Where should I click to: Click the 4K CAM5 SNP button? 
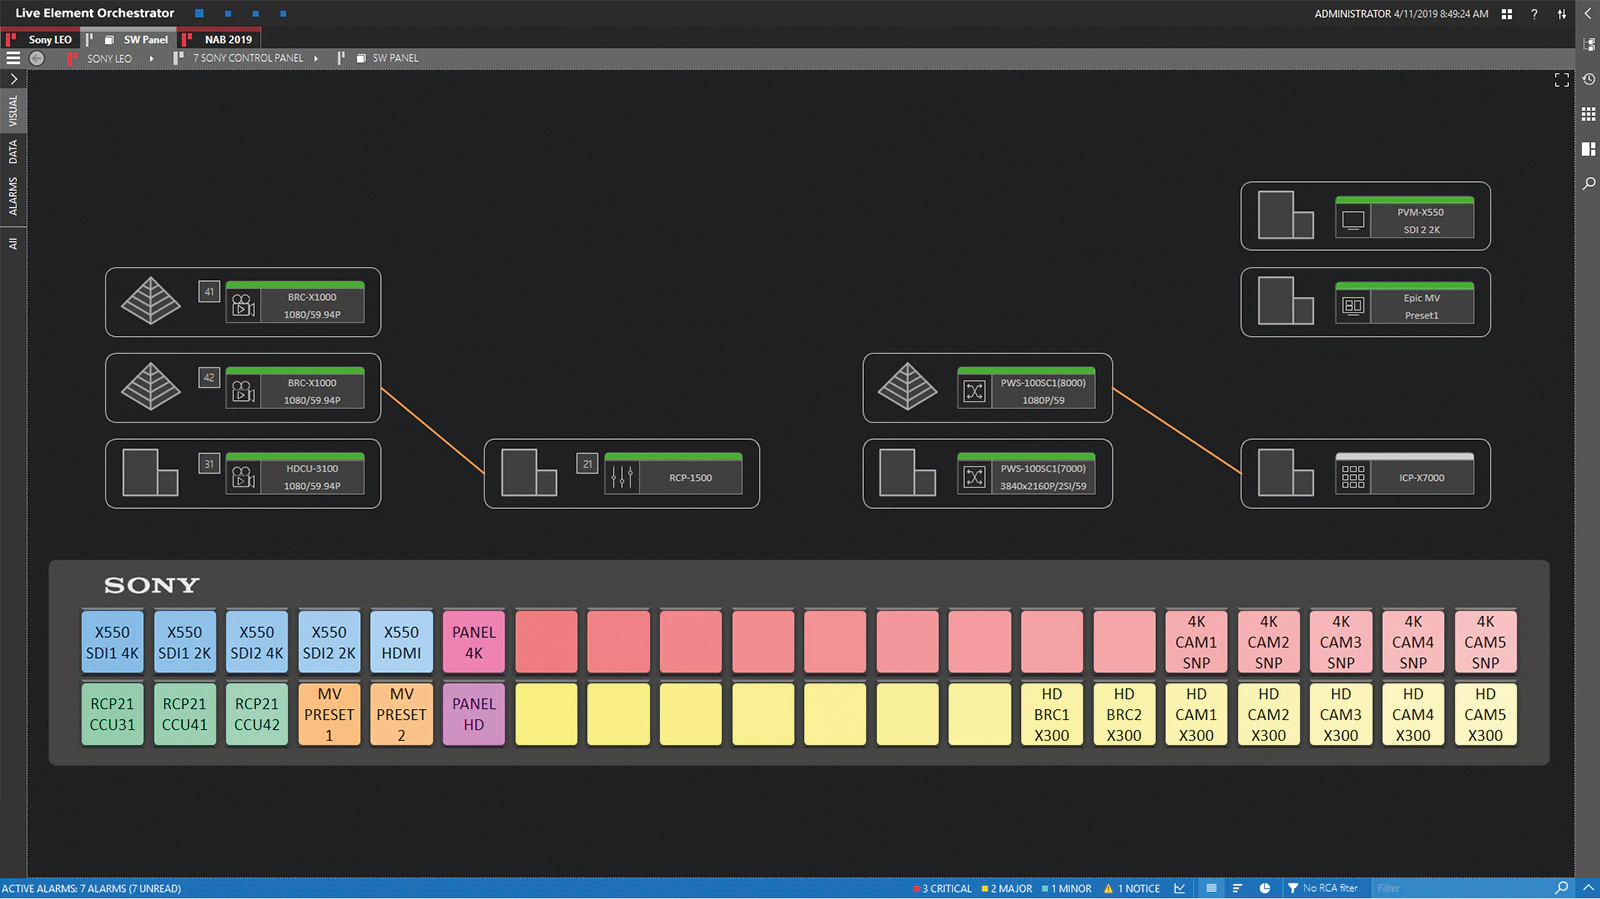point(1485,642)
